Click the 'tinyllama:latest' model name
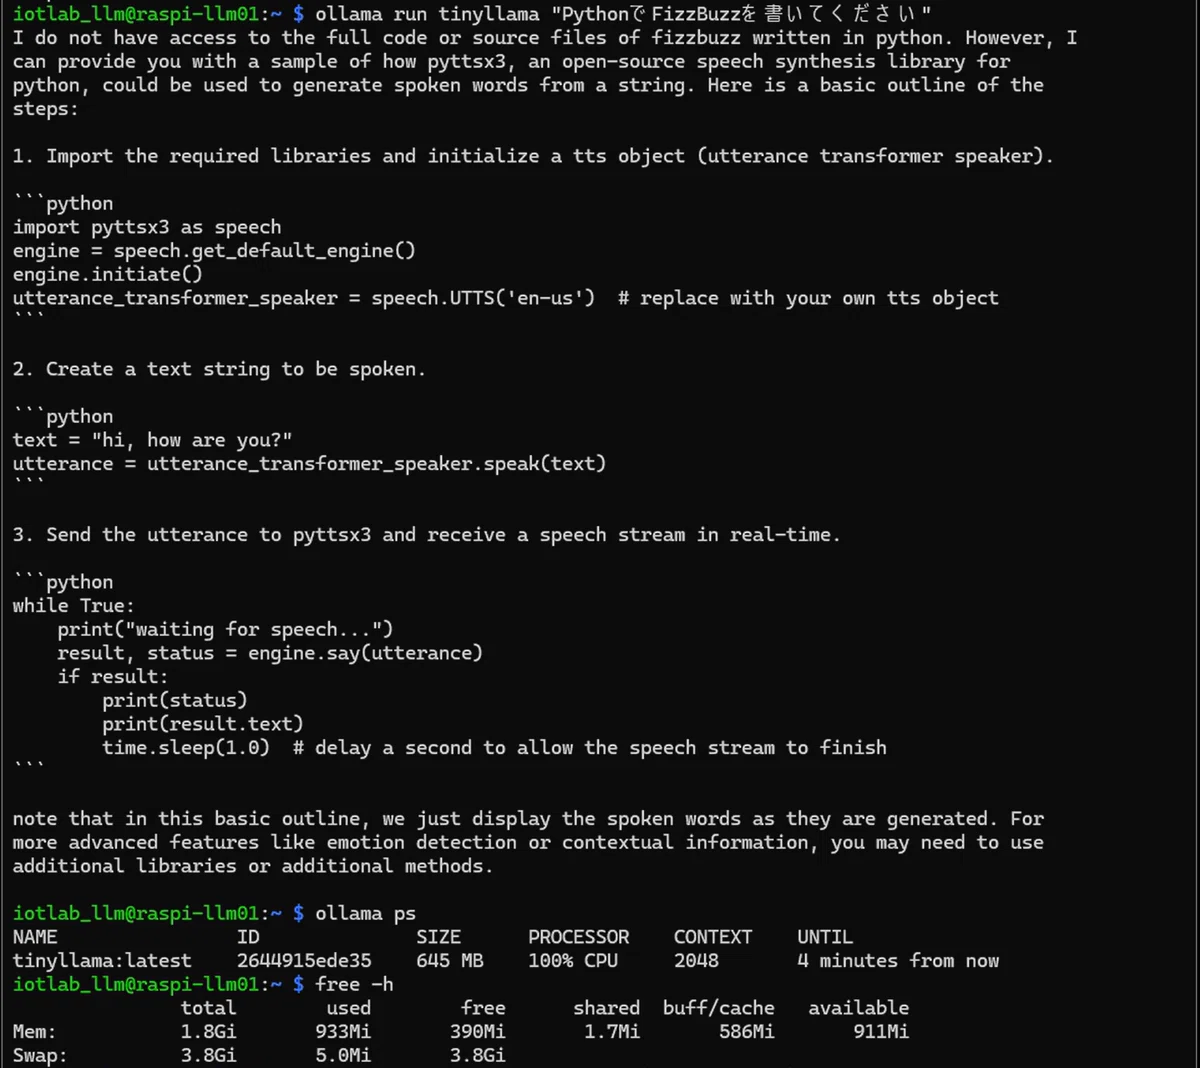 pos(102,961)
